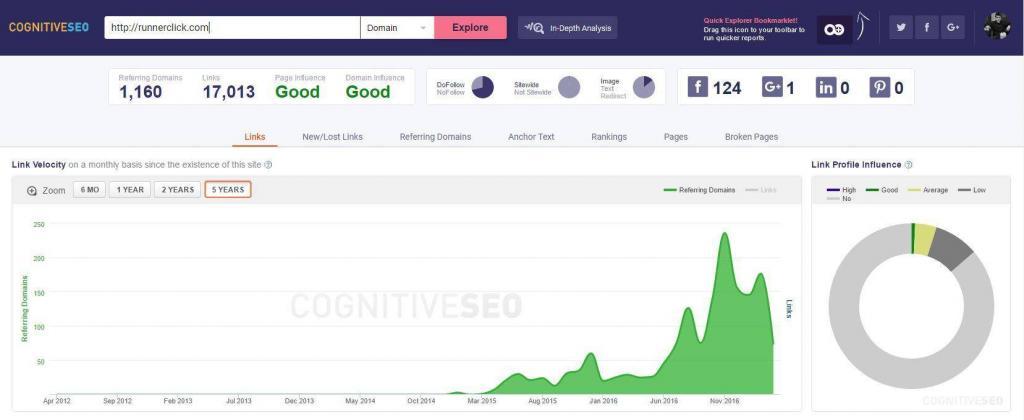Open the Rankings tab
The width and height of the screenshot is (1024, 420).
coord(609,137)
